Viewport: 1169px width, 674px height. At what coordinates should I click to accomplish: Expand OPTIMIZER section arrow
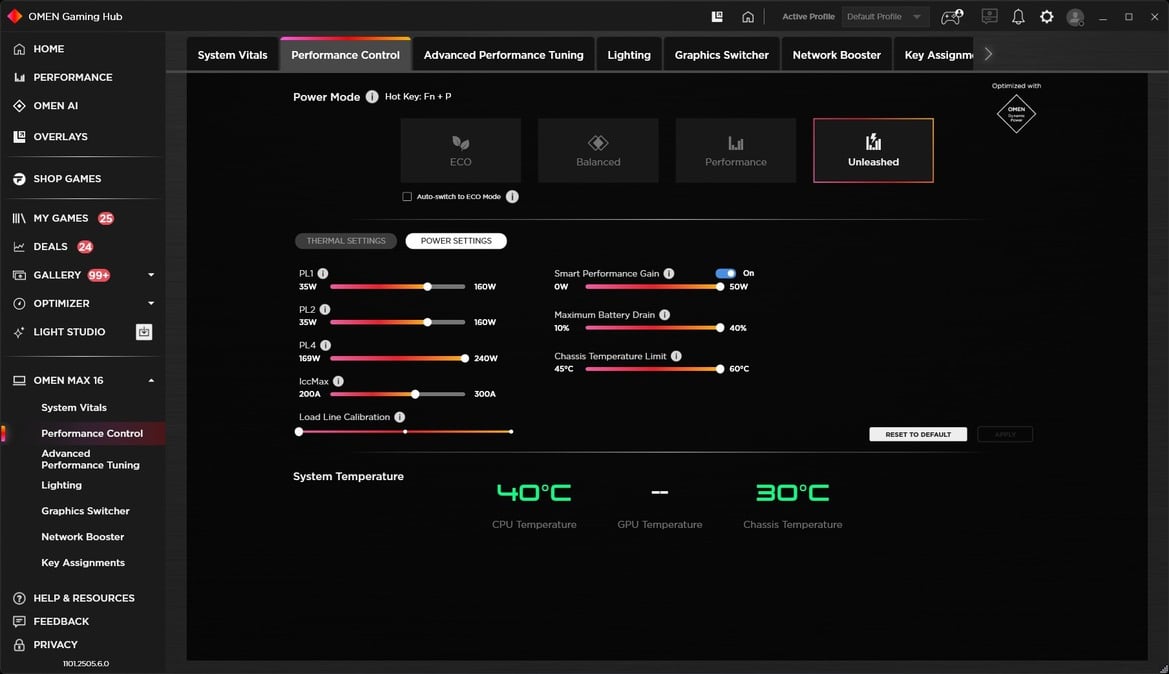coord(151,303)
